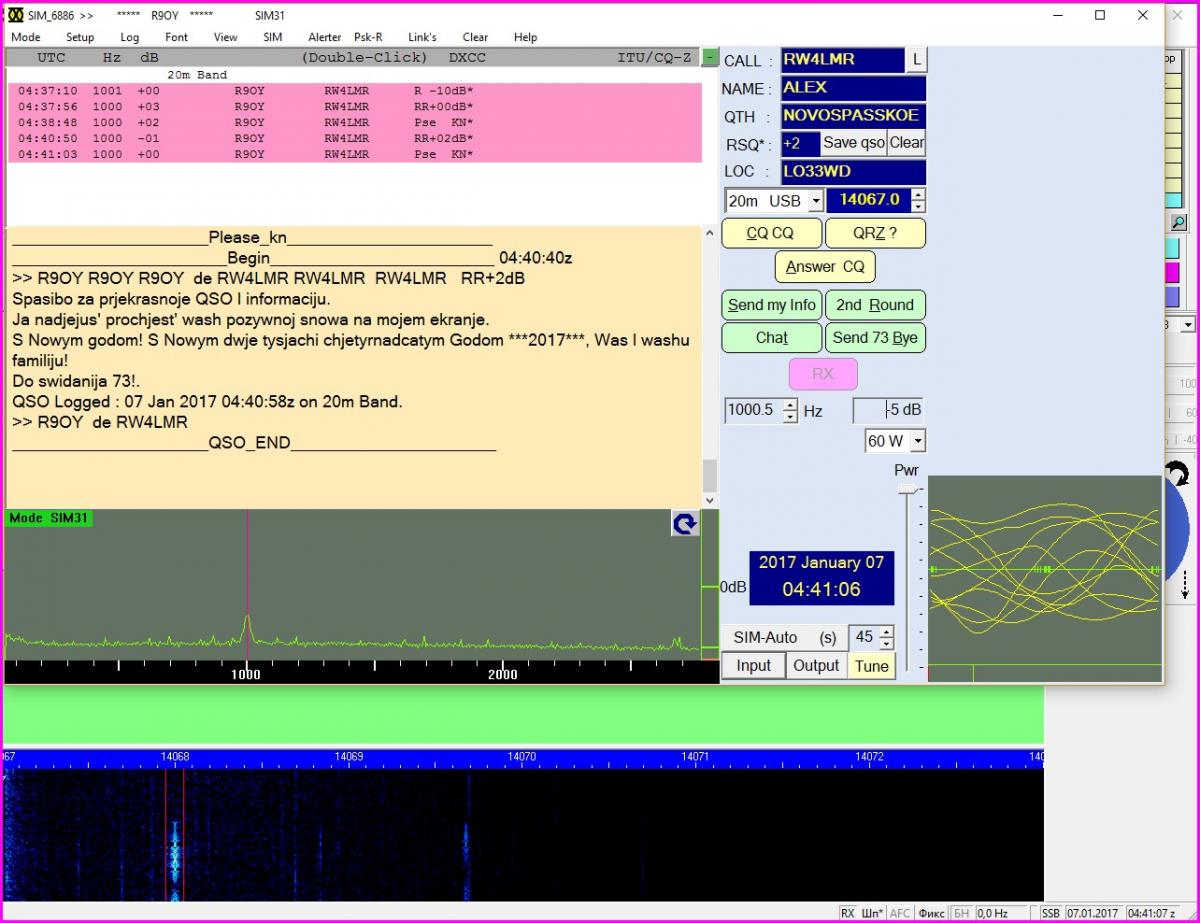Increase the 14067.0 frequency with the up arrow
The width and height of the screenshot is (1200, 923).
pos(918,194)
